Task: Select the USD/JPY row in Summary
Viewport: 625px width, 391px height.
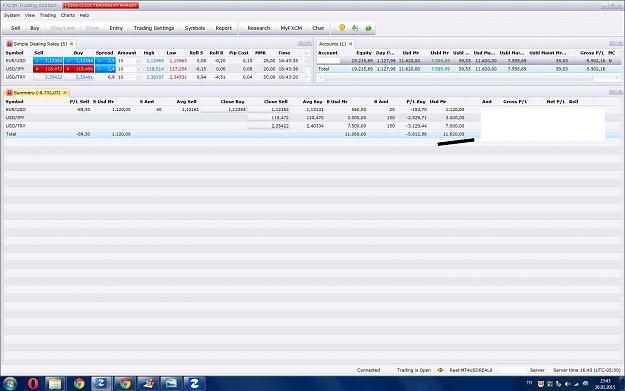Action: click(x=312, y=118)
